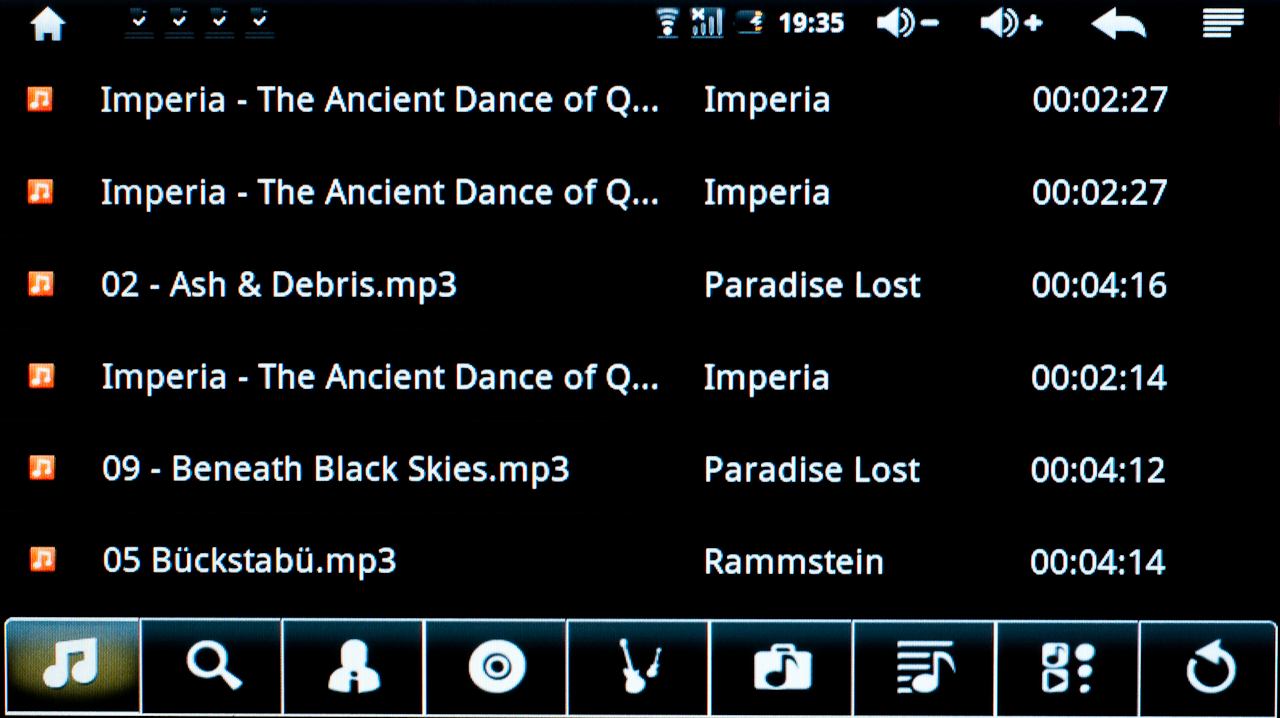The image size is (1280, 718).
Task: Tap the refresh circular arrow button
Action: (x=1209, y=666)
